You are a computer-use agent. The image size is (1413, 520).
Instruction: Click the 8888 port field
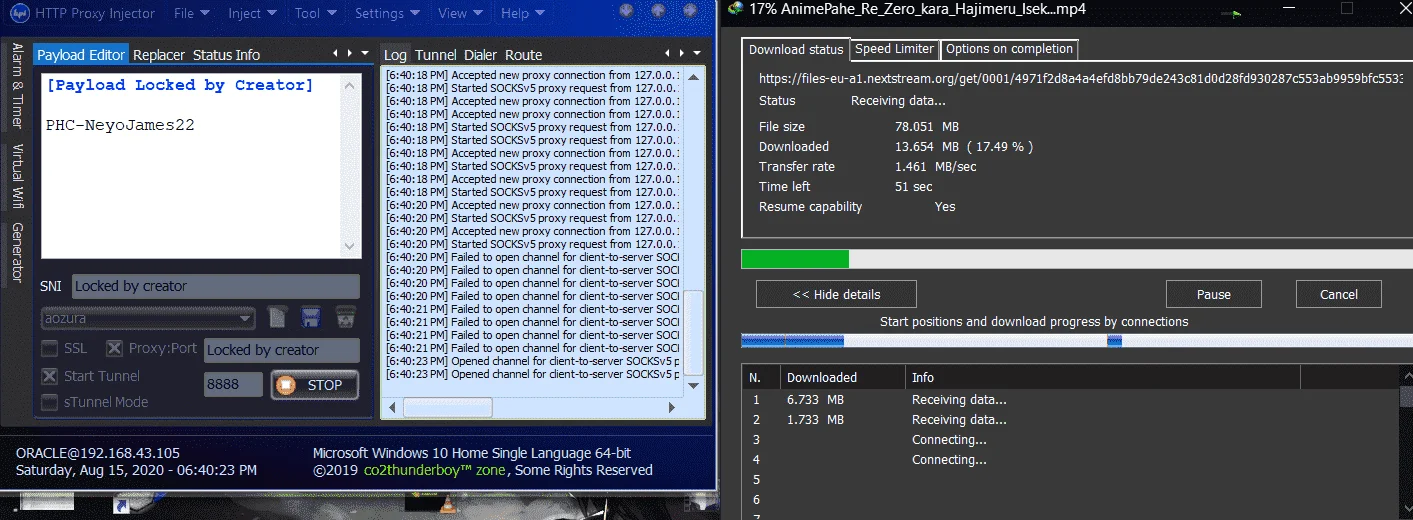click(233, 385)
